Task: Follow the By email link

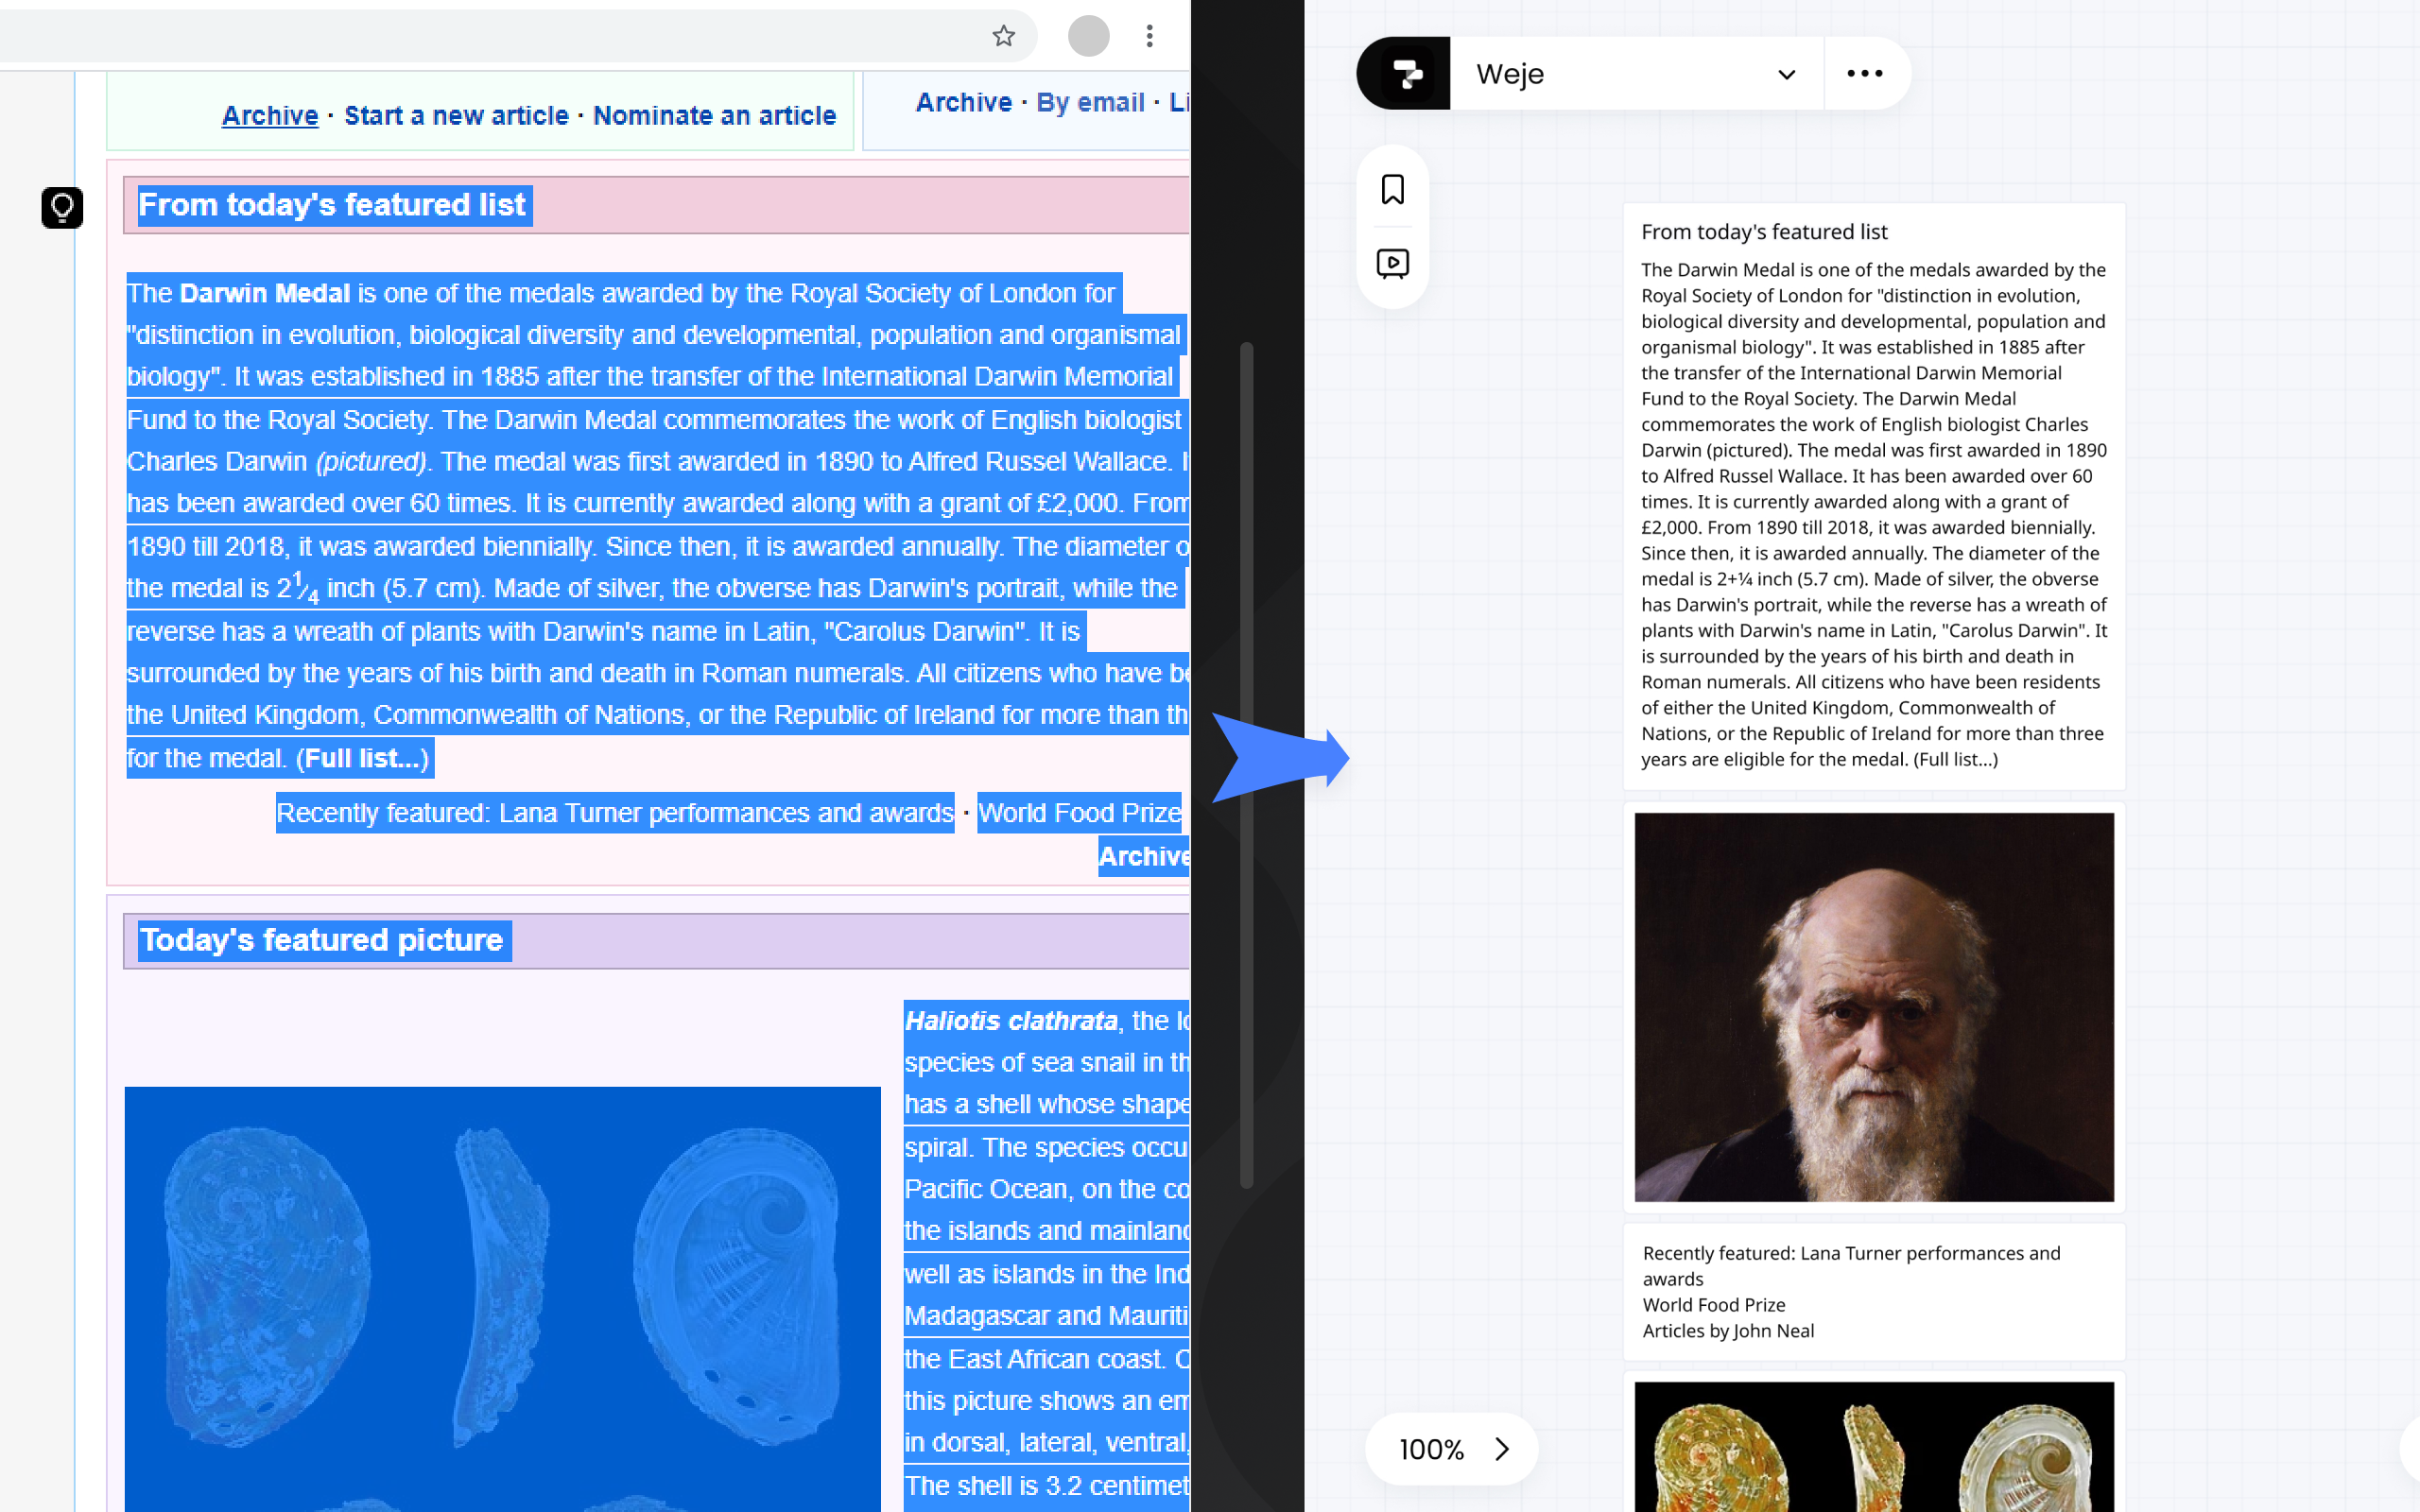Action: [x=1089, y=101]
